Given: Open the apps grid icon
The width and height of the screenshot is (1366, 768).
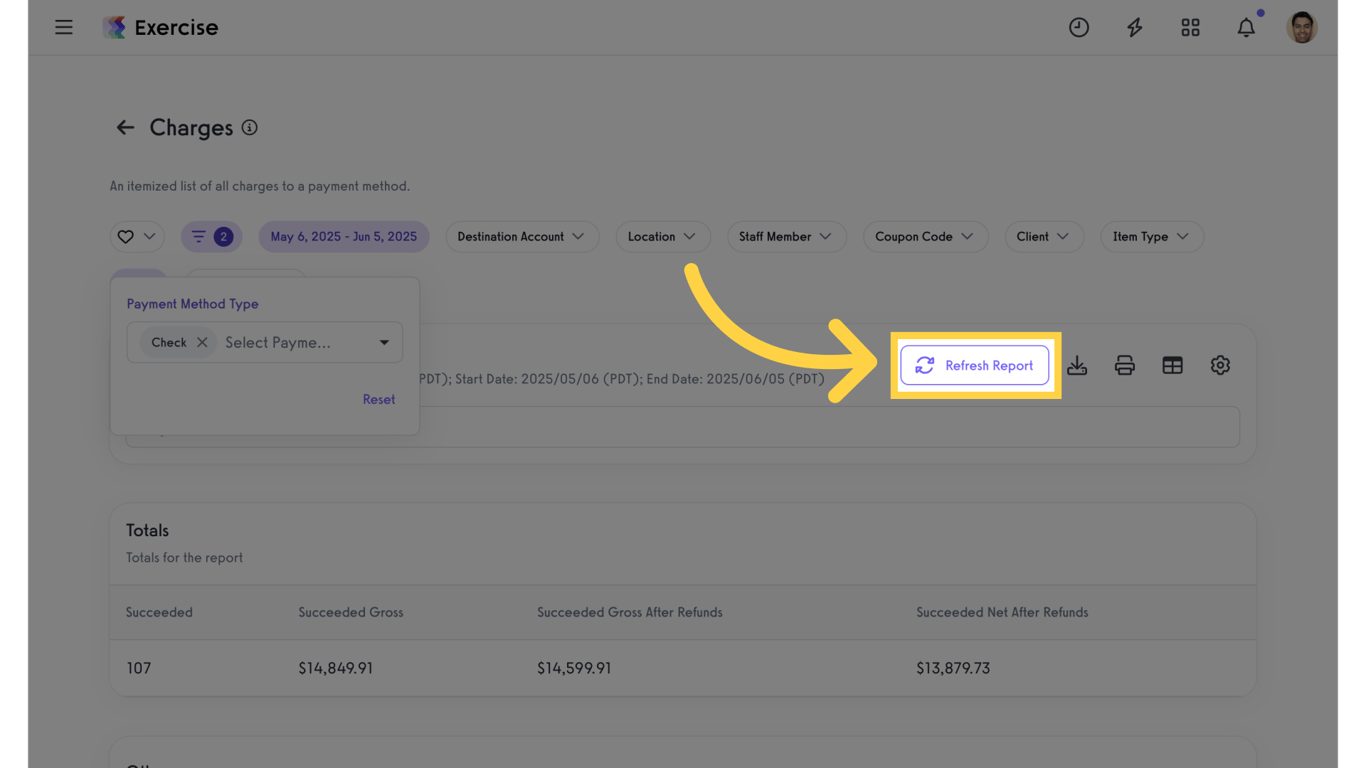Looking at the screenshot, I should pyautogui.click(x=1190, y=28).
